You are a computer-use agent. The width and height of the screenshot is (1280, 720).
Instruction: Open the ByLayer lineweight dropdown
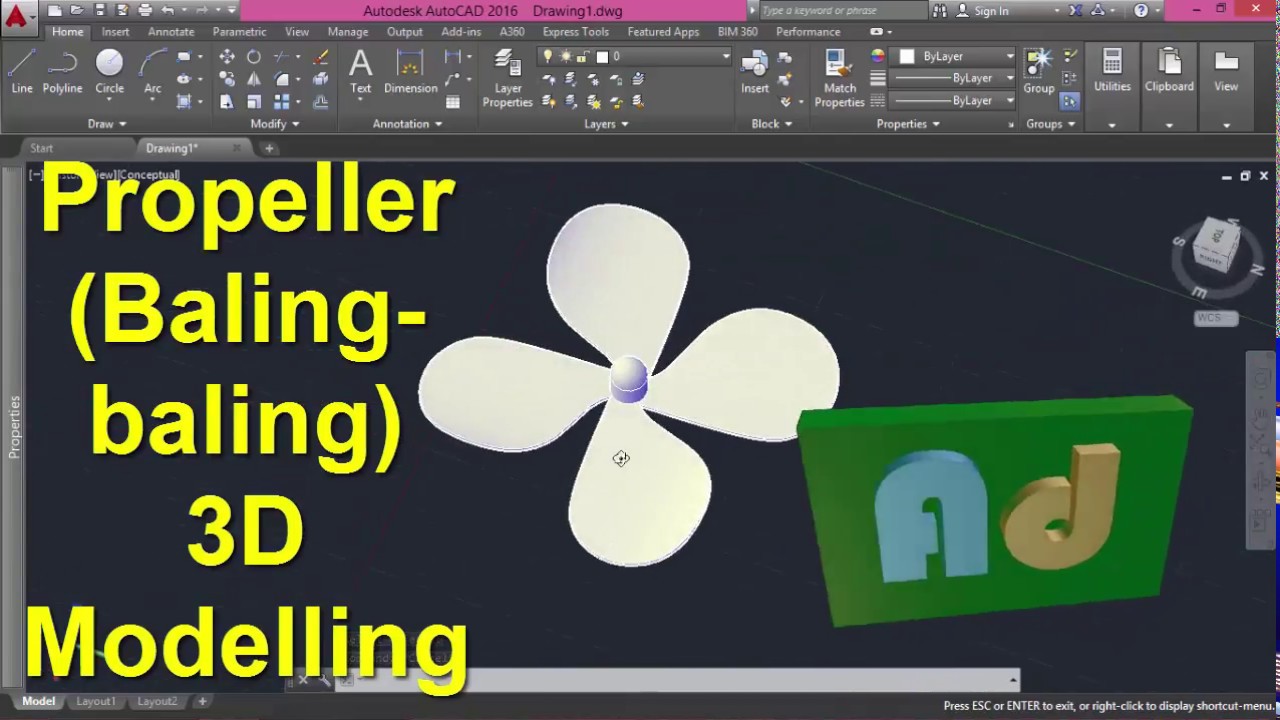click(x=952, y=78)
